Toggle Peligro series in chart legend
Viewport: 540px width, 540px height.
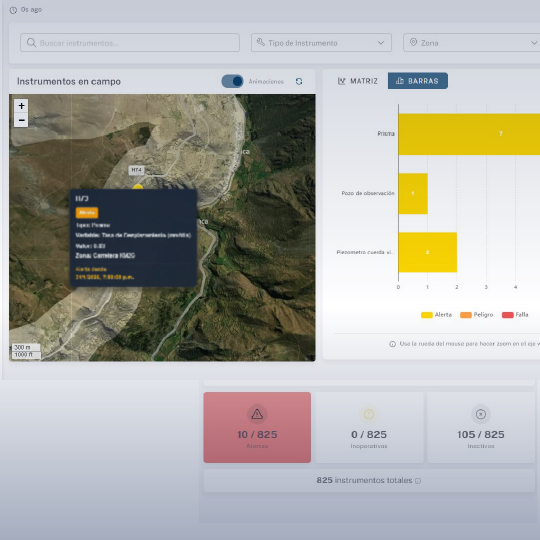pos(477,315)
